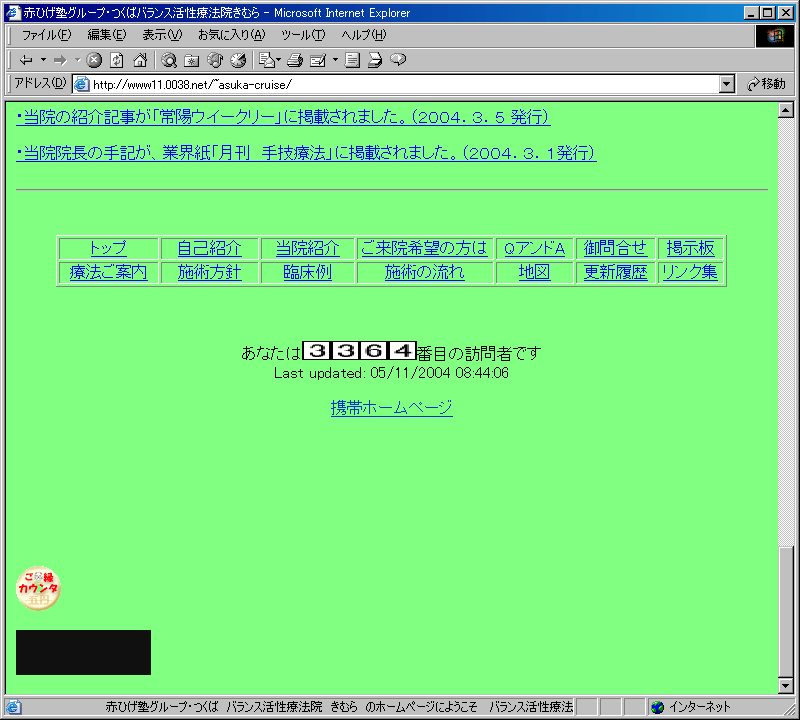Click the scrollbar down arrow
Viewport: 800px width, 720px height.
coord(786,686)
